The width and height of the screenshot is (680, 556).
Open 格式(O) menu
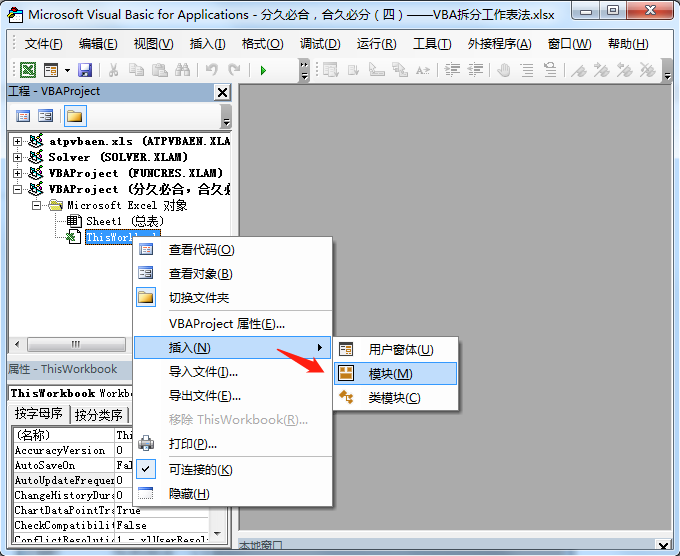[x=262, y=44]
